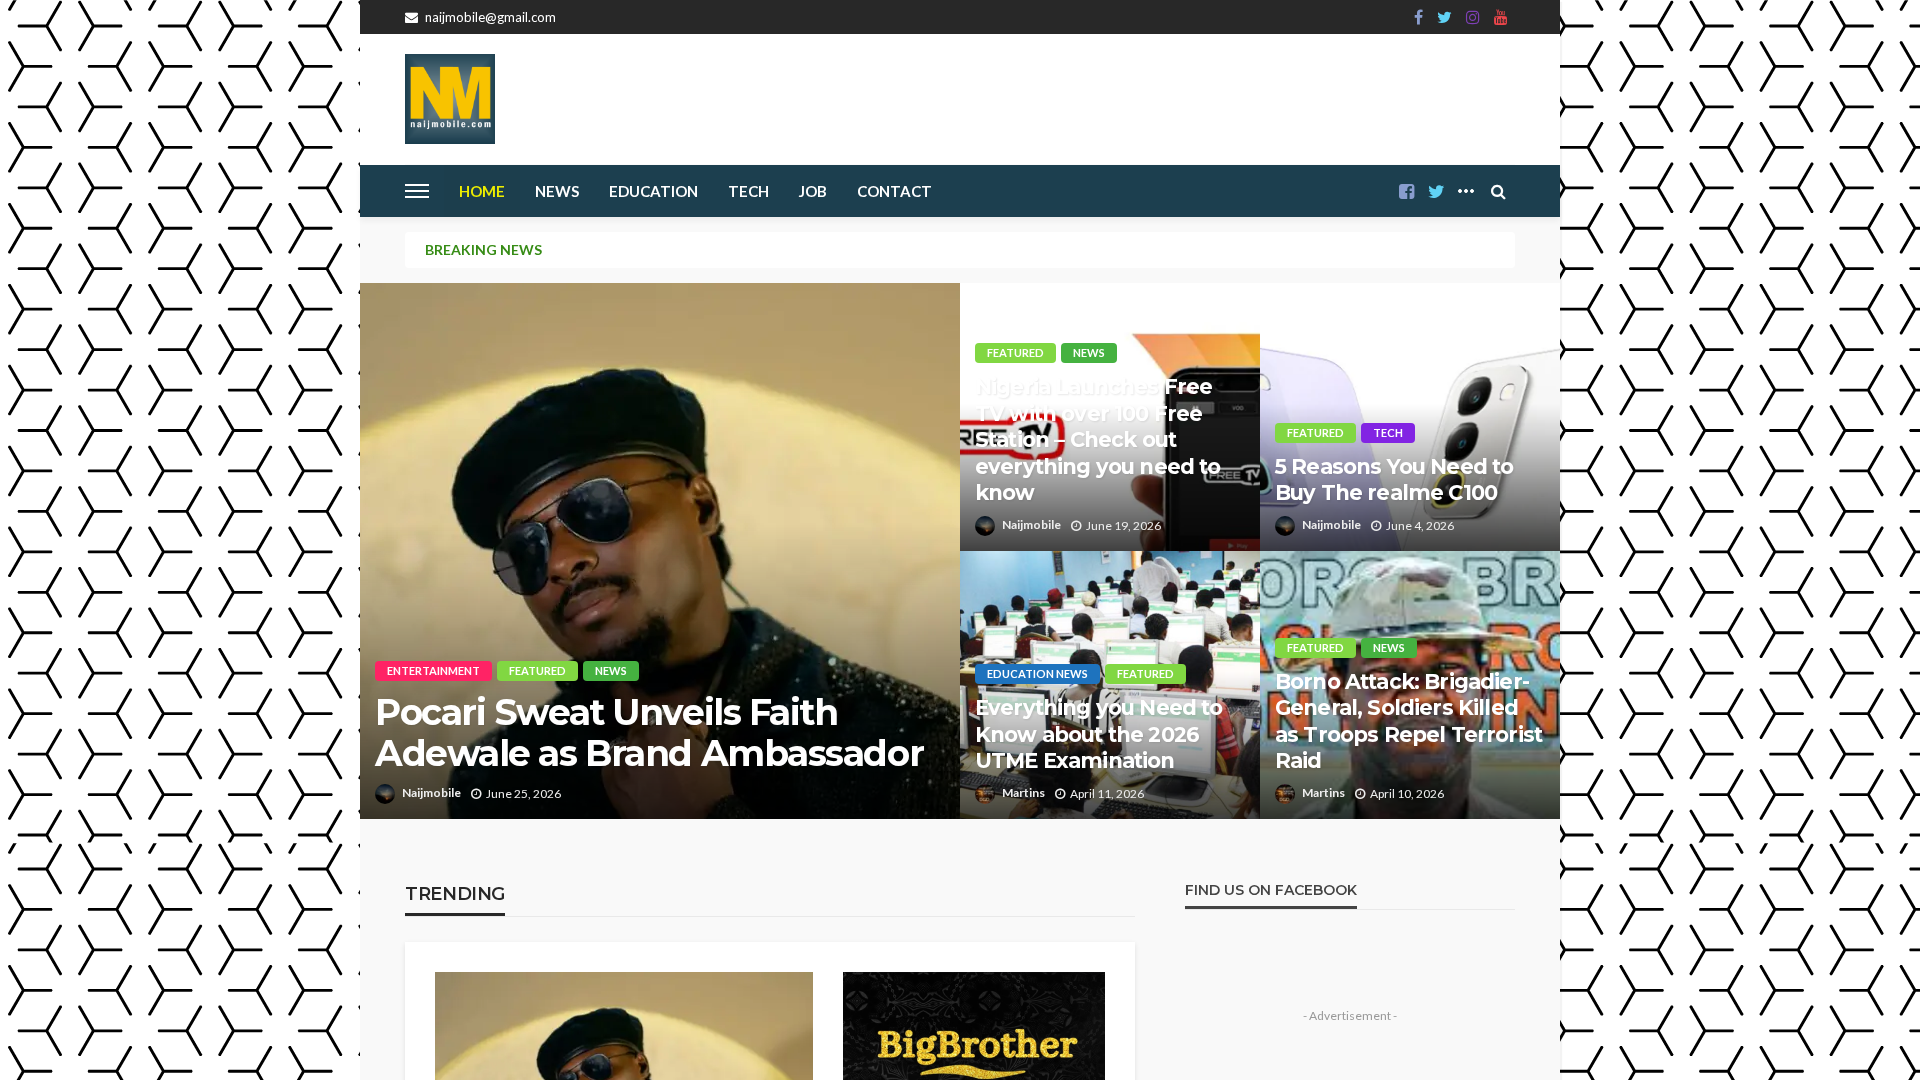Open the CONTACT menu item
This screenshot has width=1920, height=1080.
(x=894, y=191)
